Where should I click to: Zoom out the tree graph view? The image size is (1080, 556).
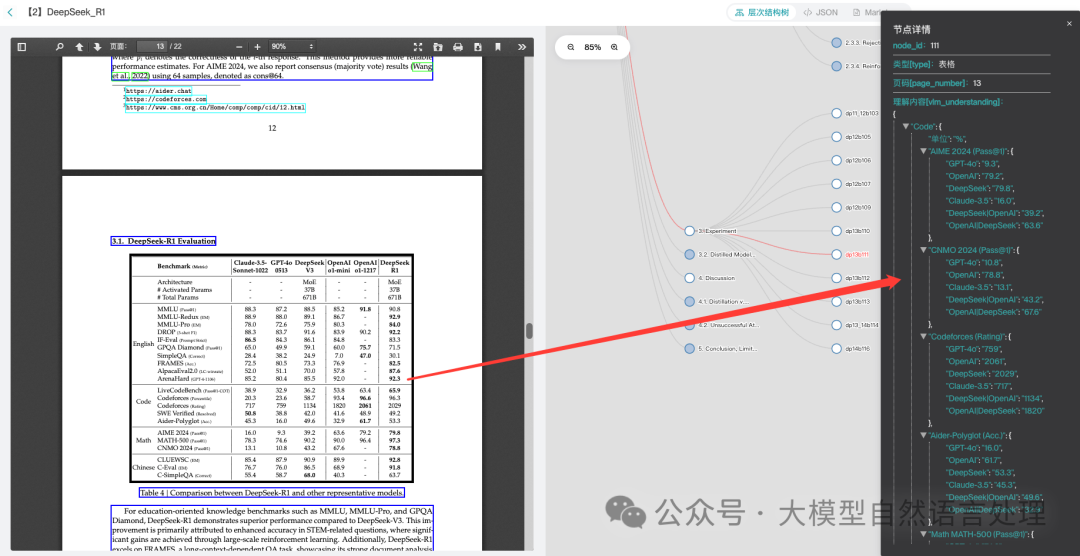click(571, 47)
